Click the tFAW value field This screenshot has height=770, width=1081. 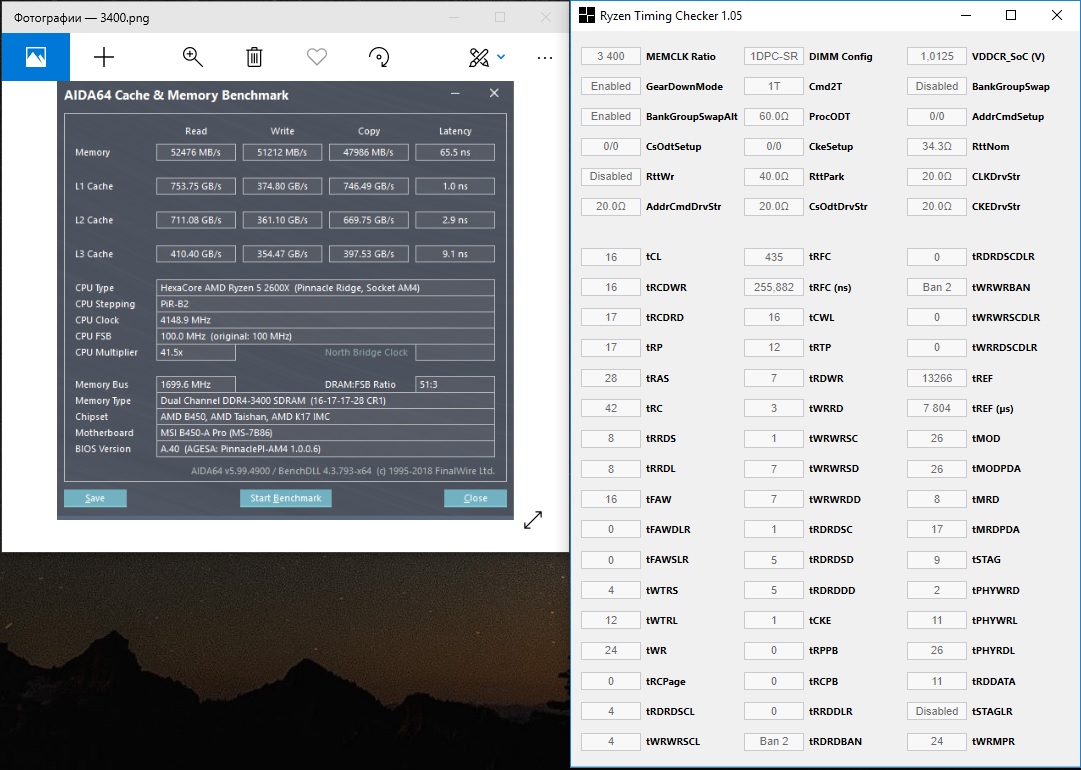tap(611, 499)
